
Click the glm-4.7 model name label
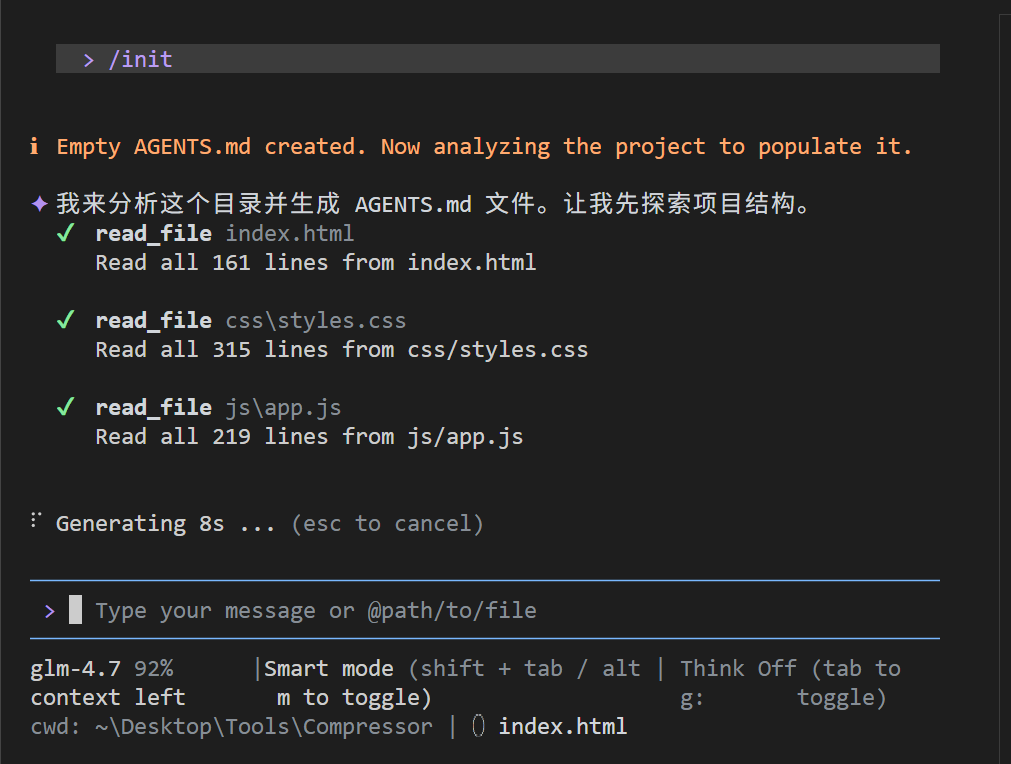[x=75, y=669]
